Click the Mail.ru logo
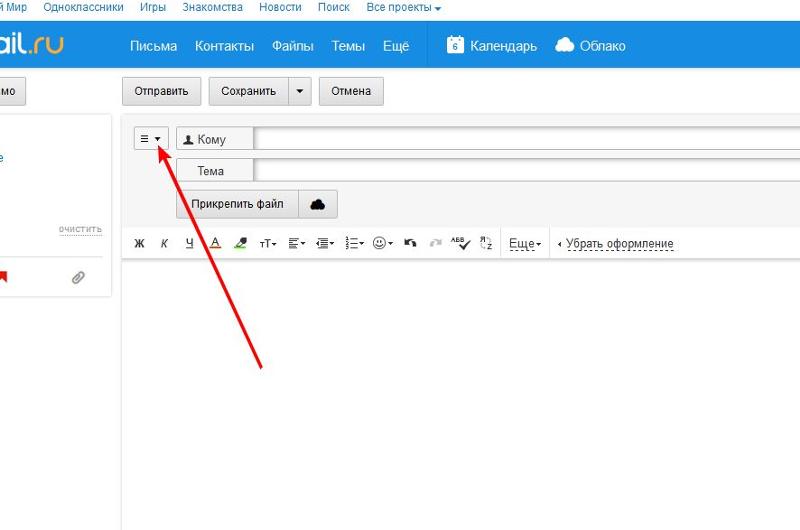Screen dimensions: 800x530 (32, 44)
